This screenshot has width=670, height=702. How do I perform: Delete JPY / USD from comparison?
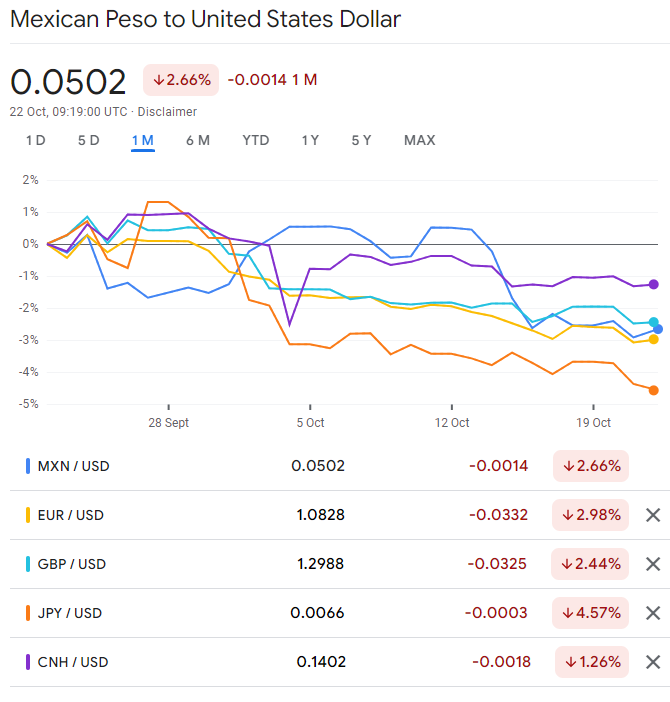coord(653,613)
